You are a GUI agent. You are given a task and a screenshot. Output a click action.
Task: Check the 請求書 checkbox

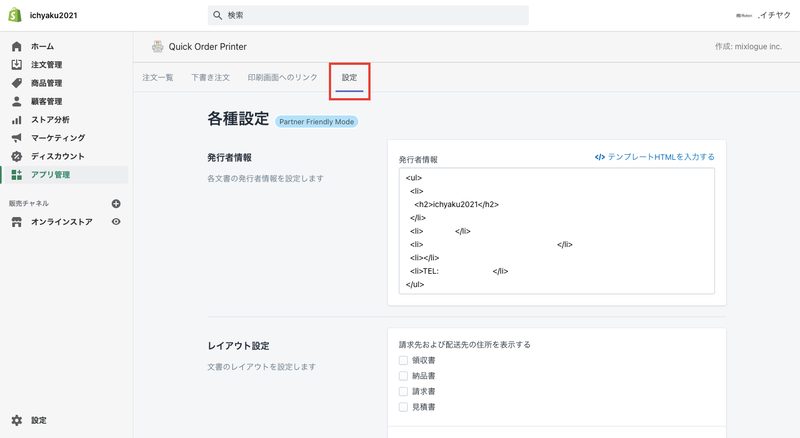click(x=403, y=392)
